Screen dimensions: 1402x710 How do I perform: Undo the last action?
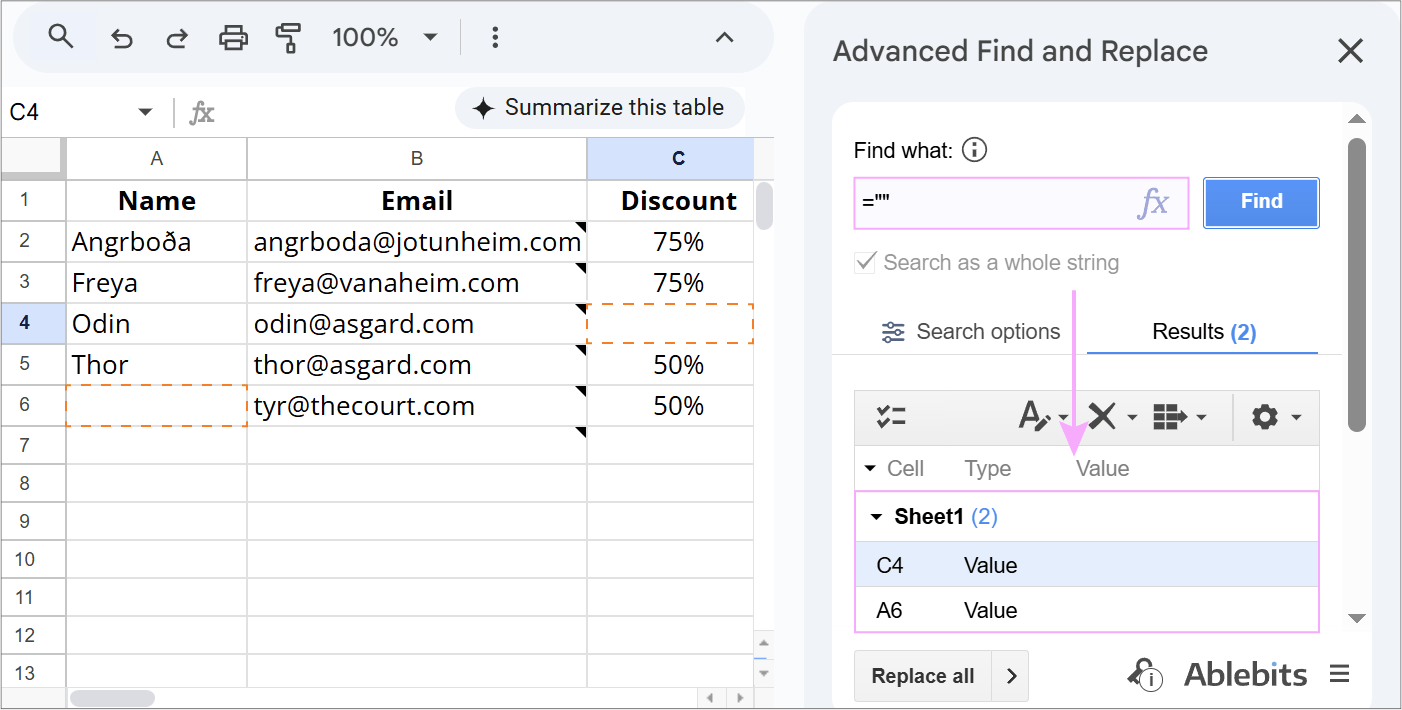[121, 38]
